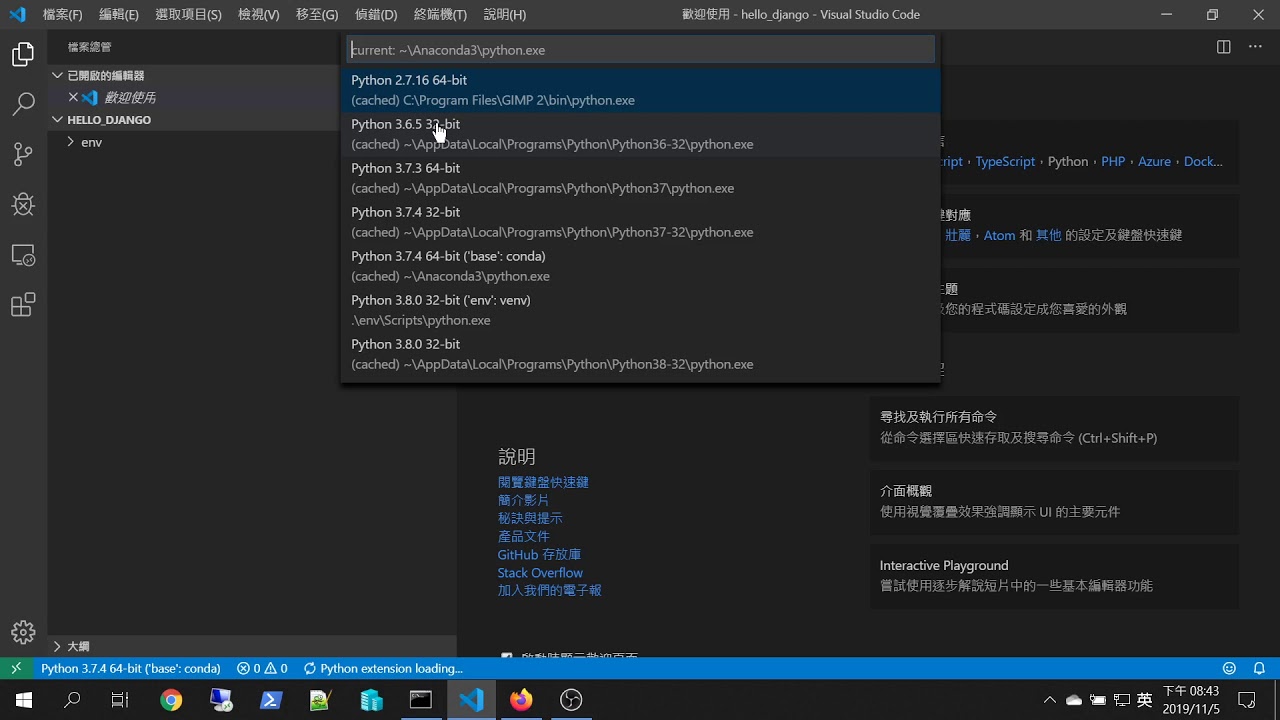Open Firefox from the taskbar
The image size is (1280, 720).
tap(521, 700)
